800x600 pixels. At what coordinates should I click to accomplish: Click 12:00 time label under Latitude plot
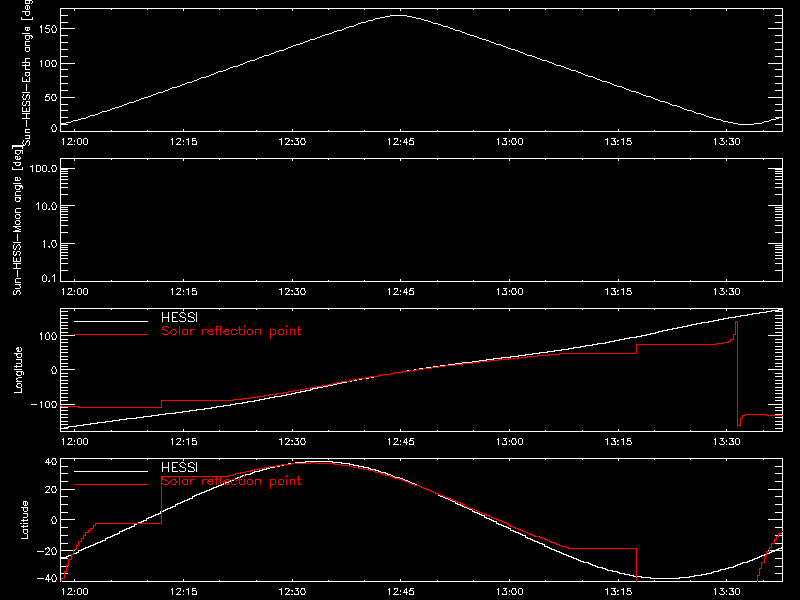(x=75, y=592)
